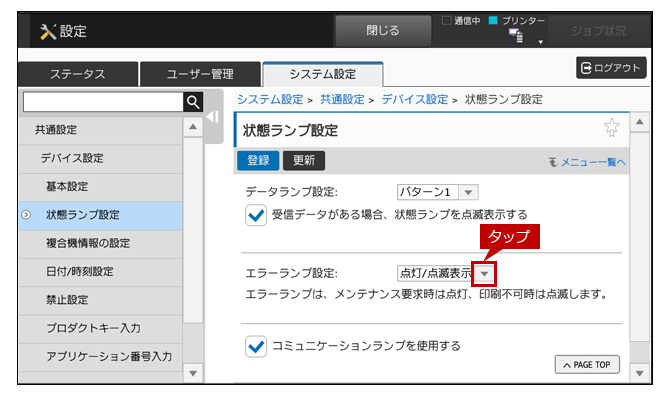Open printer status dropdown arrow in header

(x=540, y=42)
